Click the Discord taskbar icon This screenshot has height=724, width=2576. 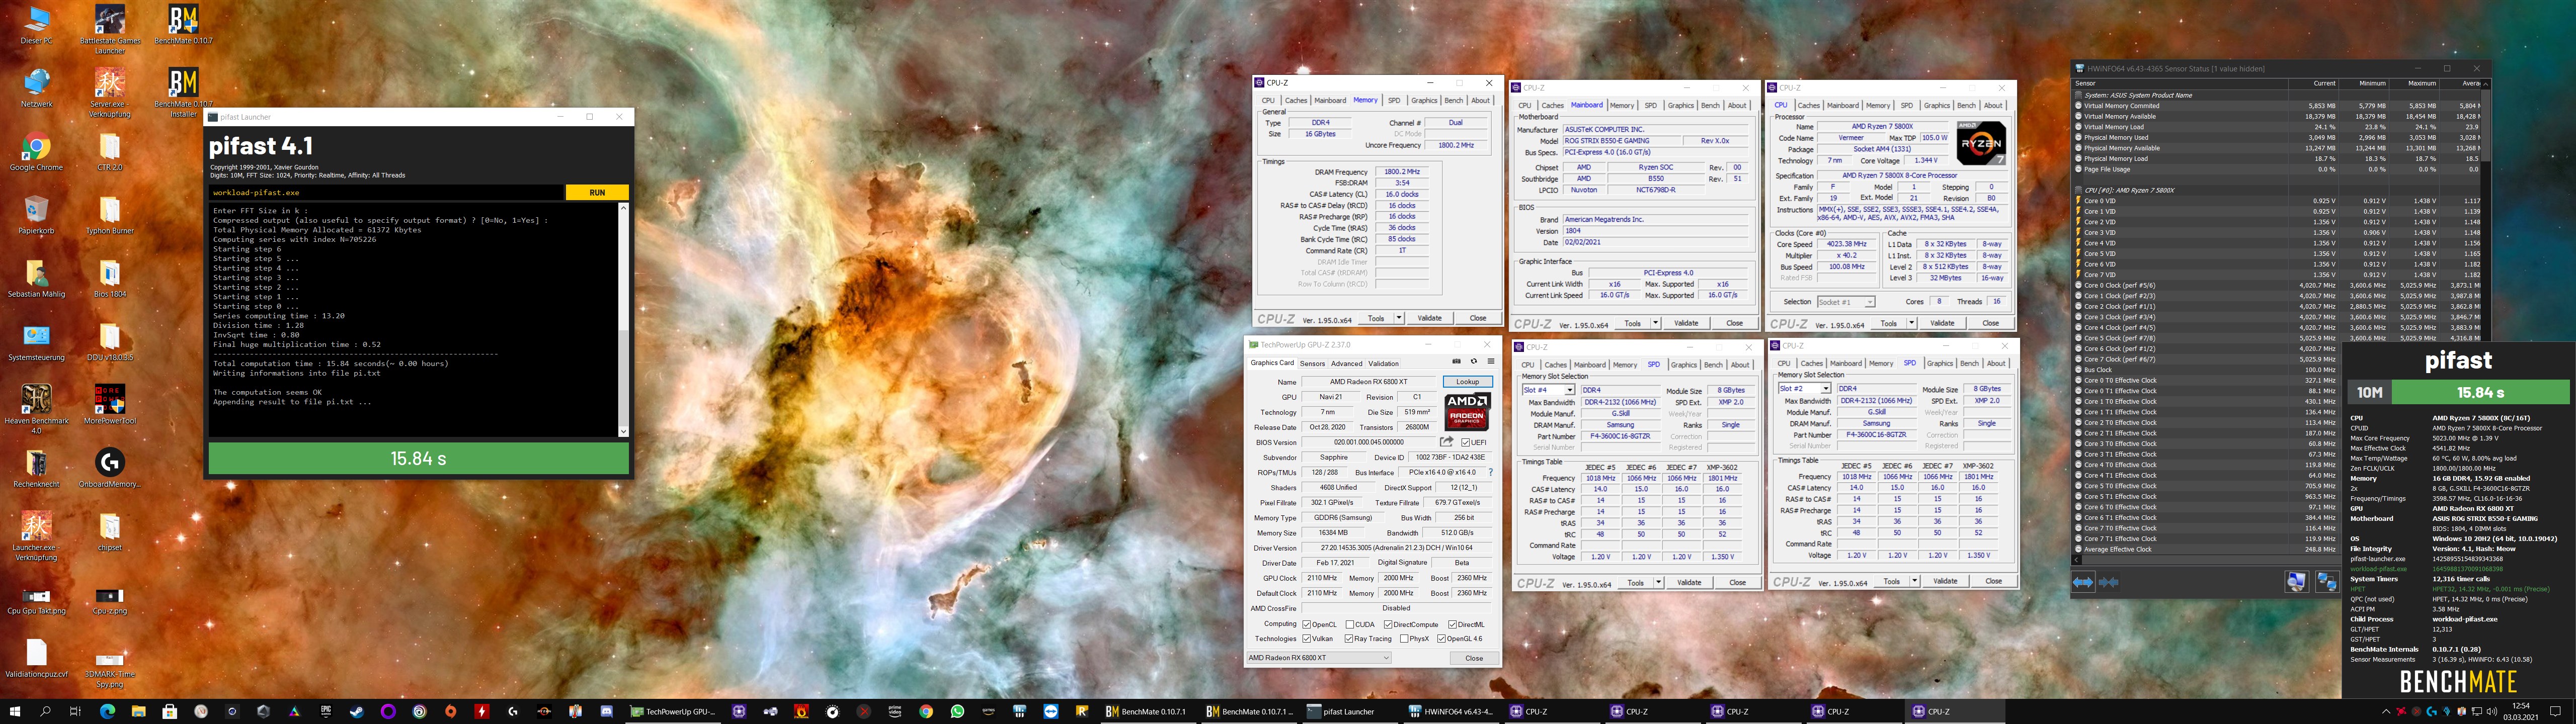click(606, 711)
